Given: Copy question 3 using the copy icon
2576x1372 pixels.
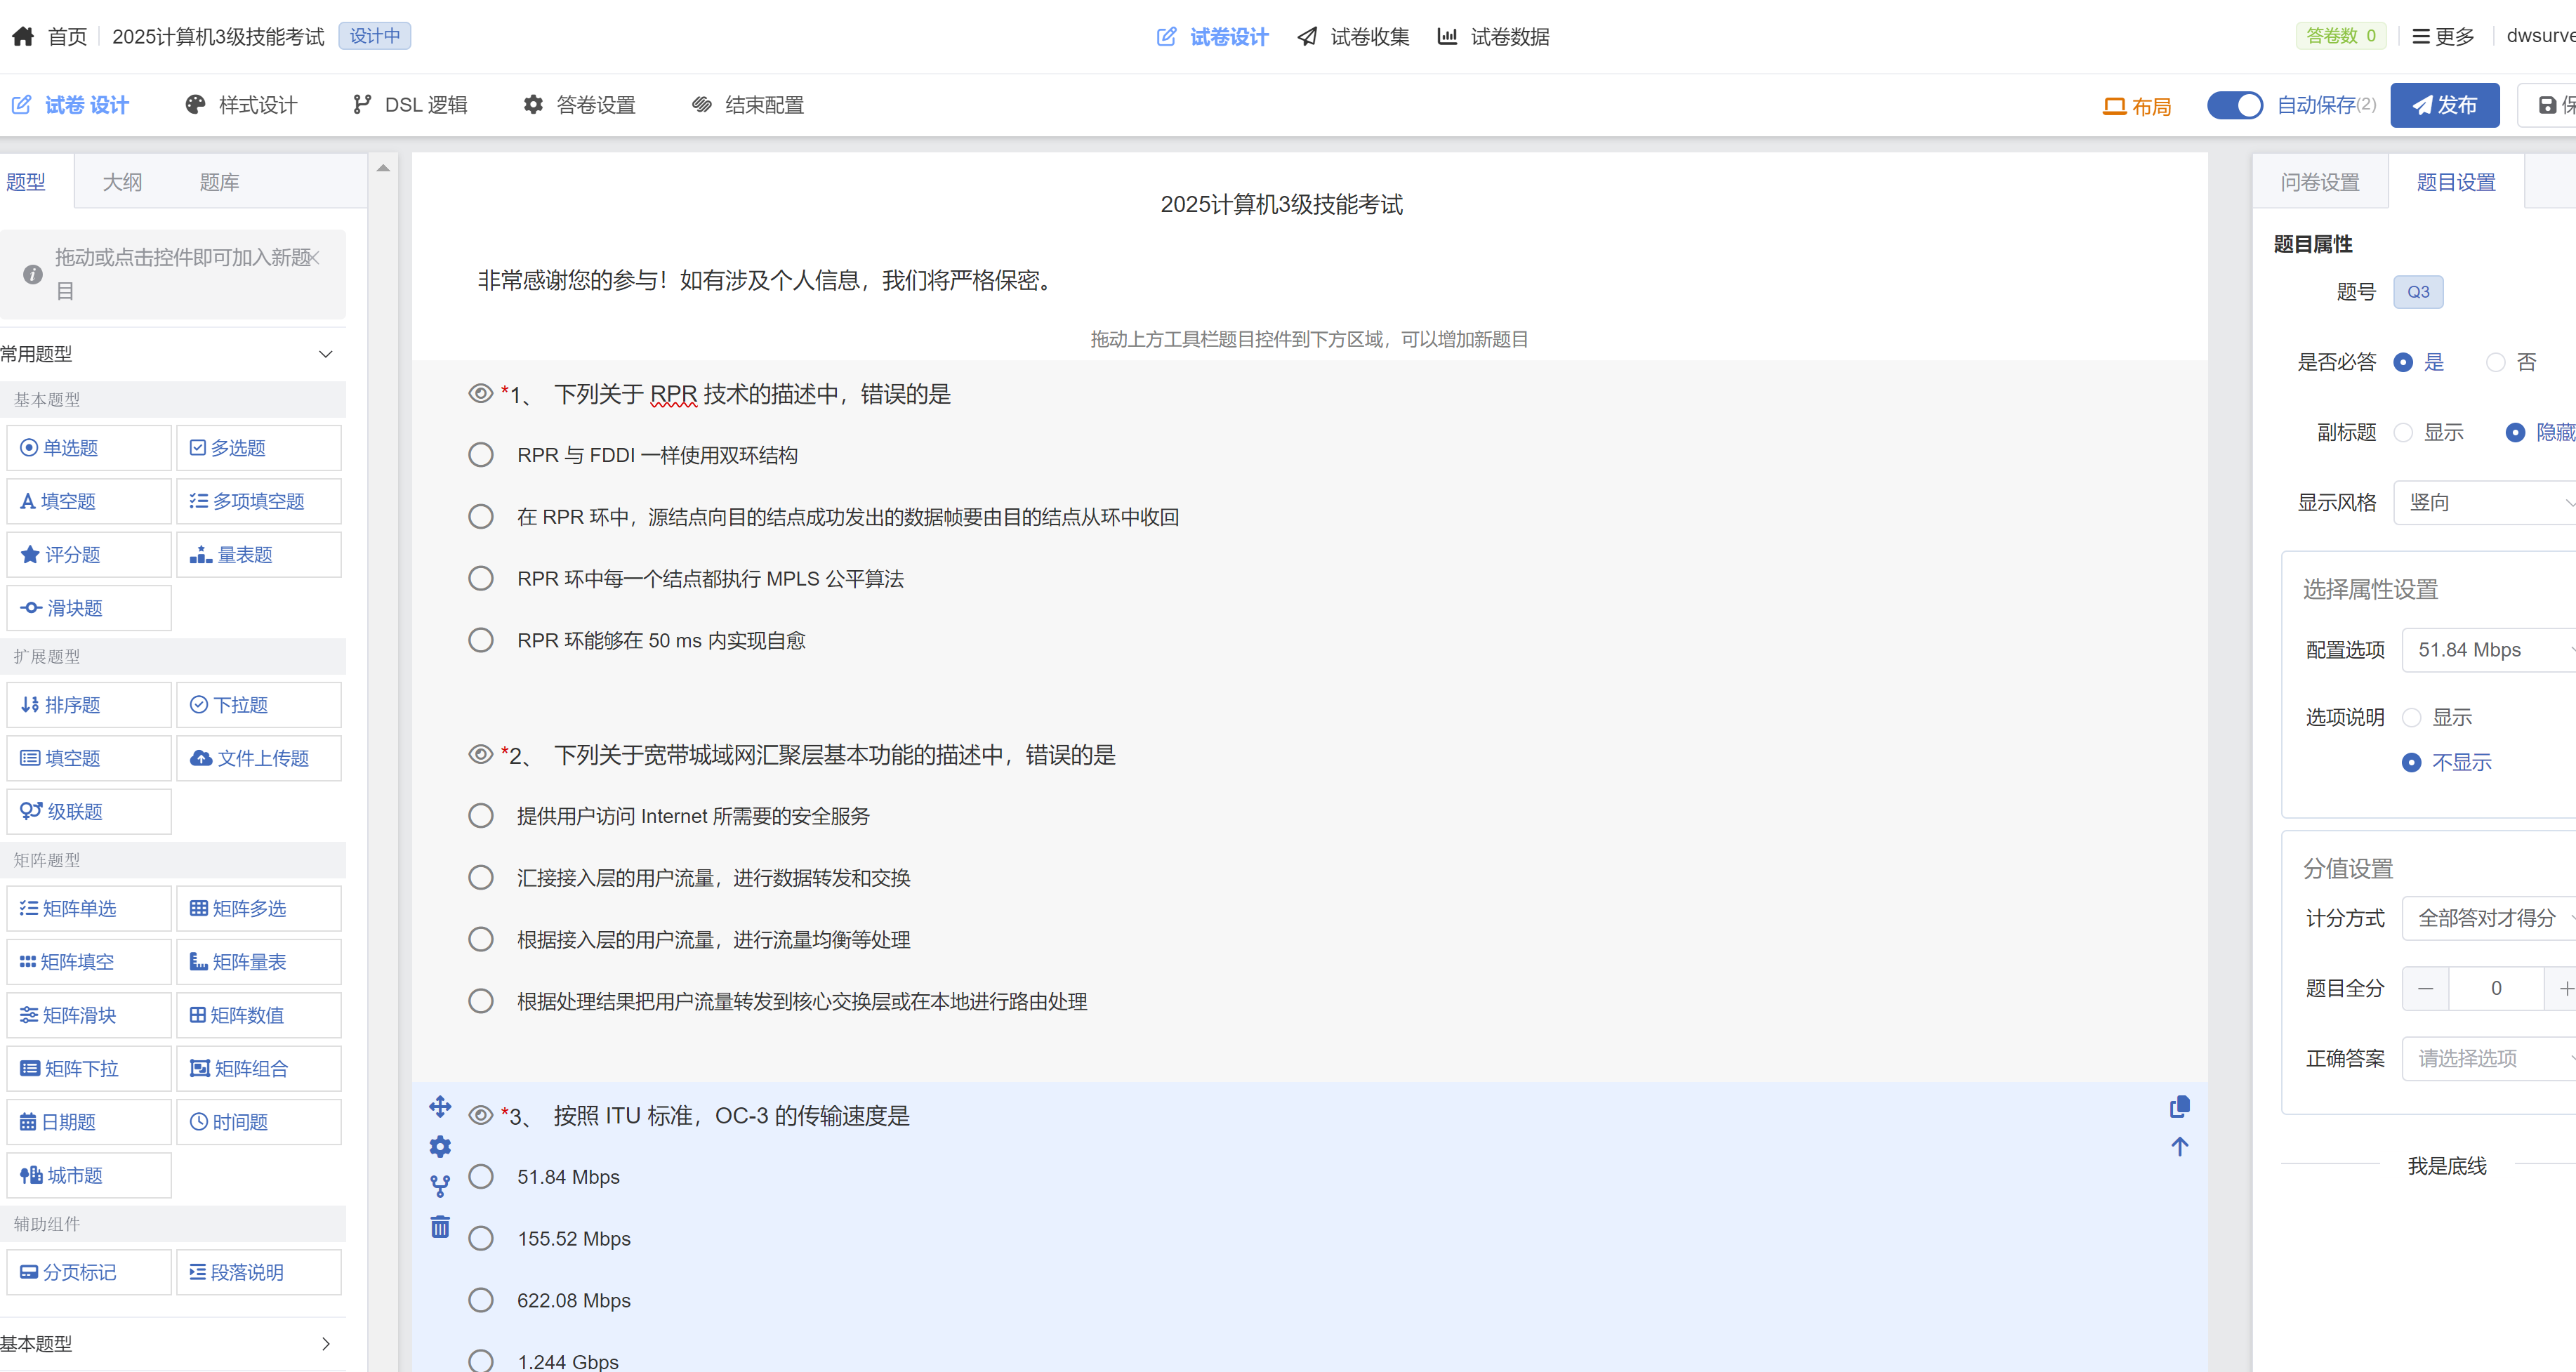Looking at the screenshot, I should tap(2180, 1106).
